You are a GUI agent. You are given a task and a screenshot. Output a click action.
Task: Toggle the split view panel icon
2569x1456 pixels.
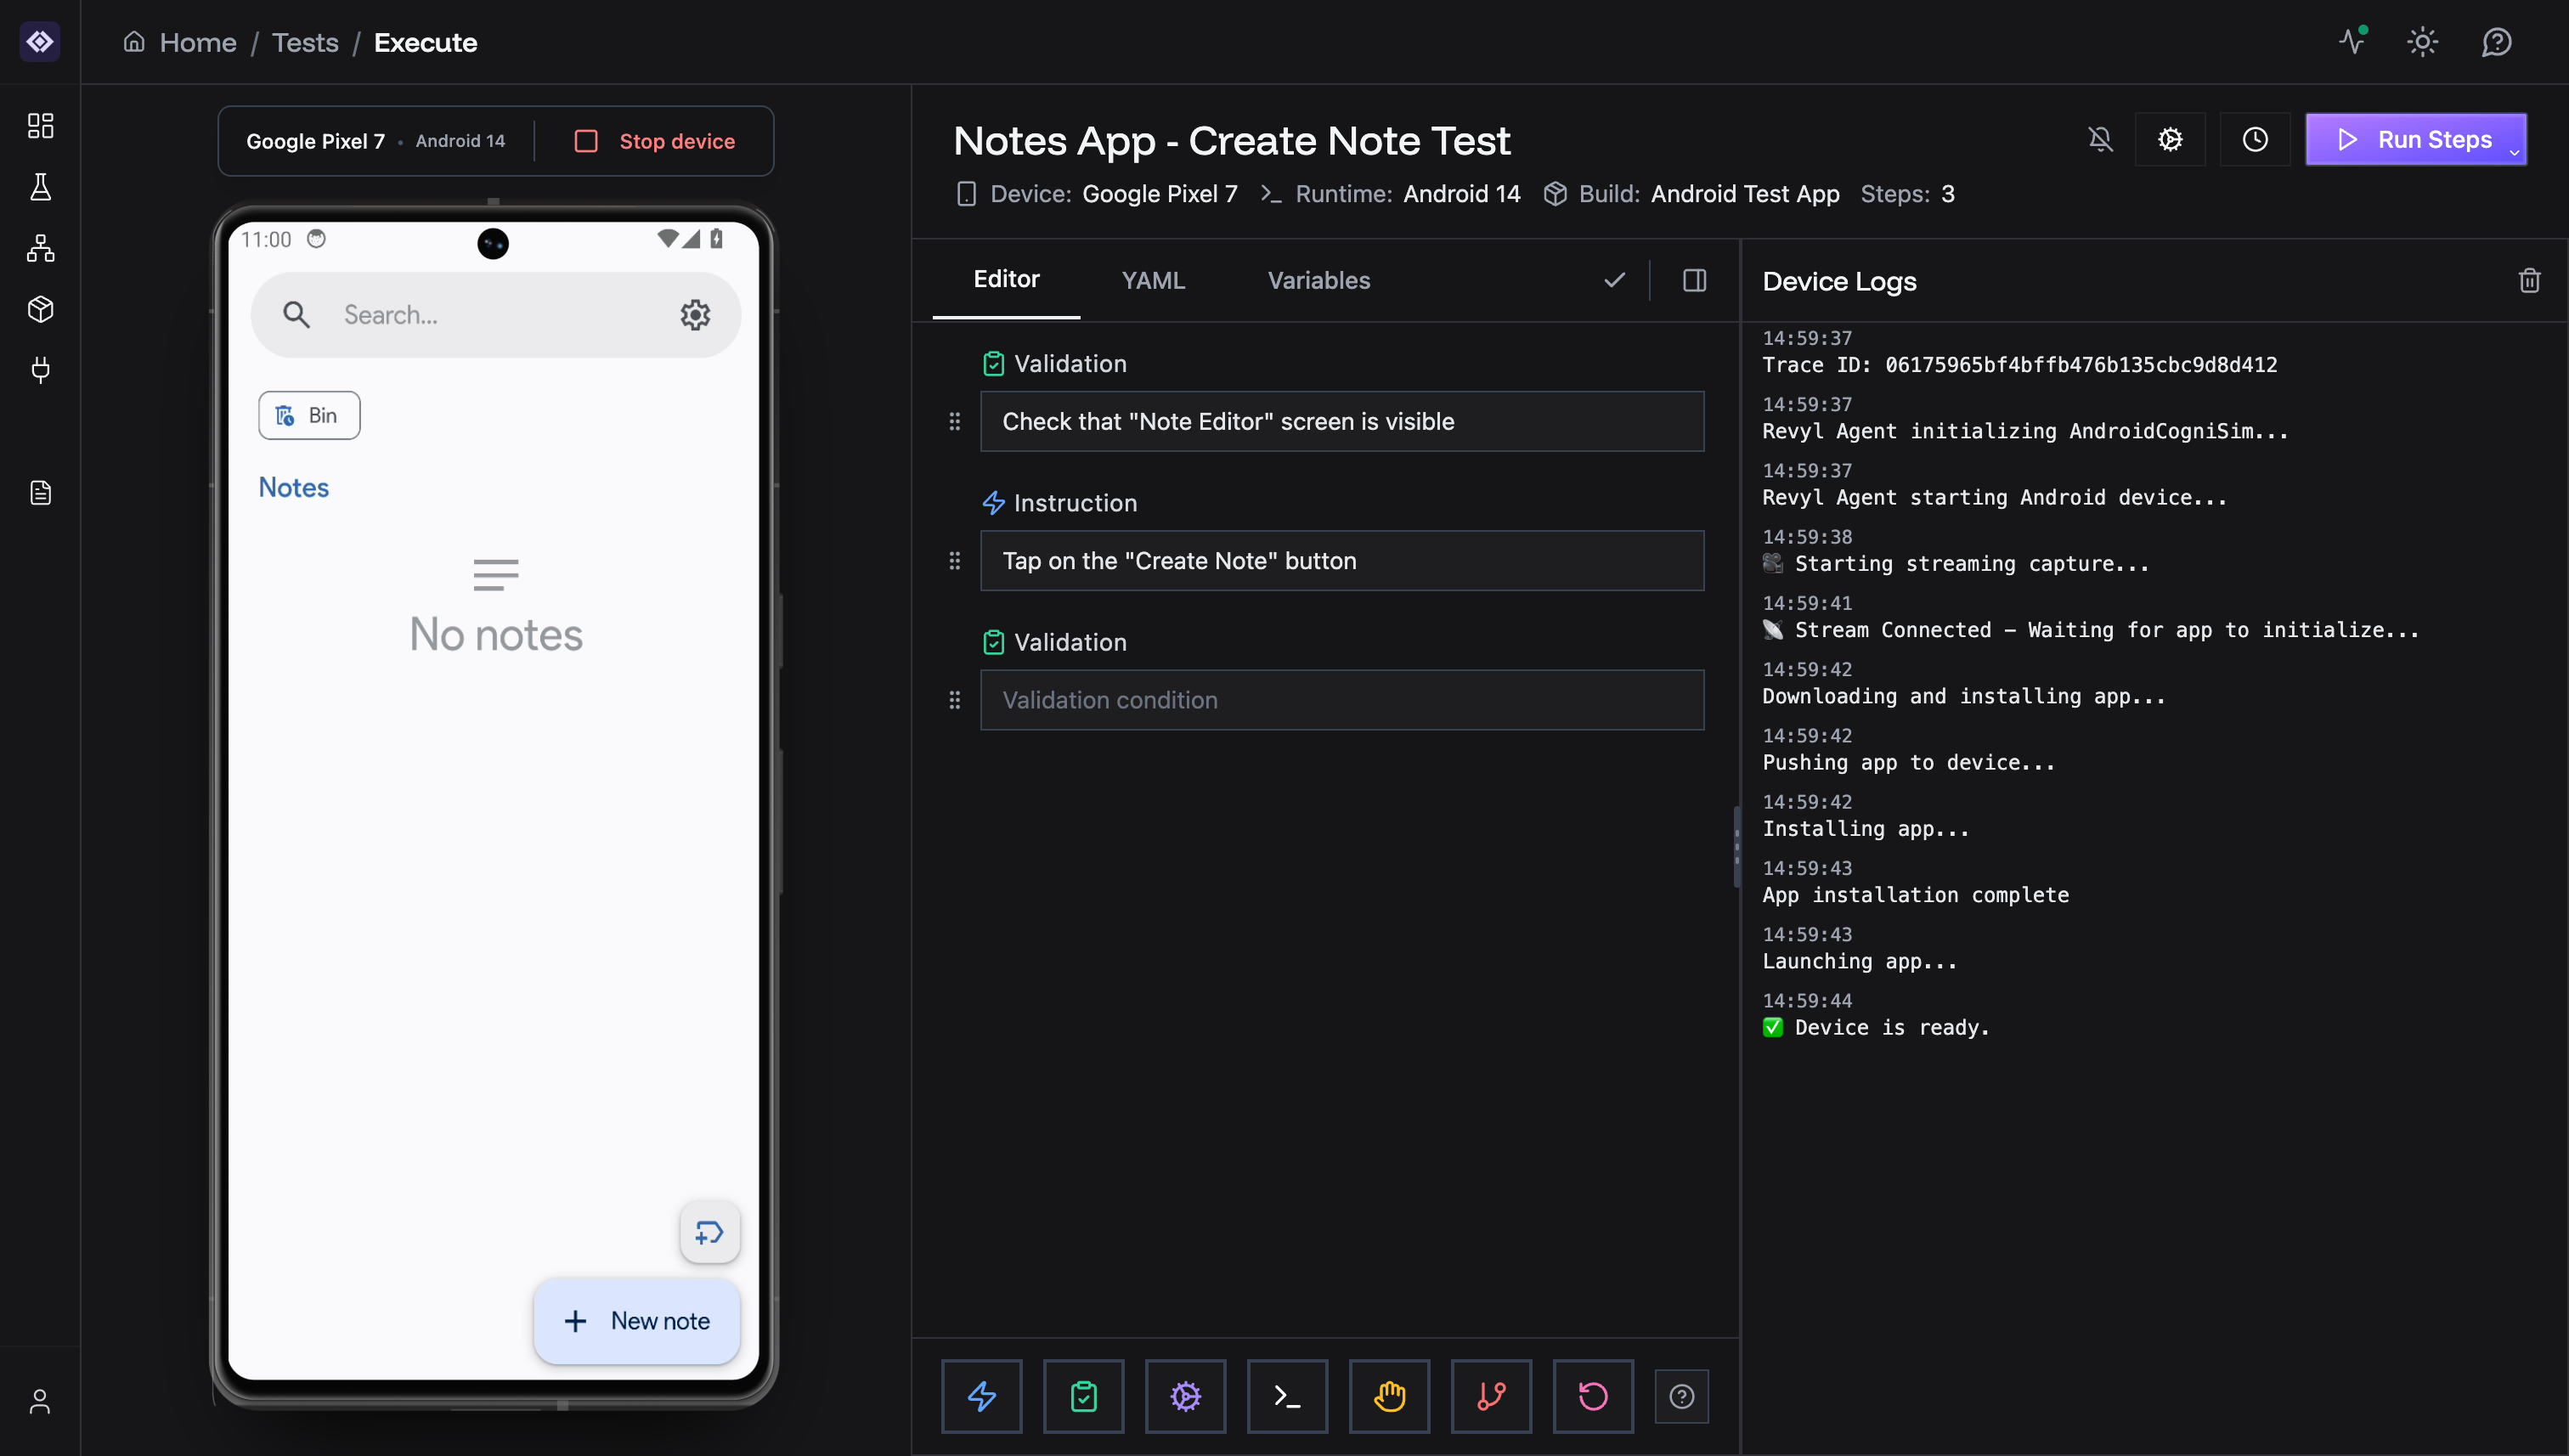tap(1694, 280)
